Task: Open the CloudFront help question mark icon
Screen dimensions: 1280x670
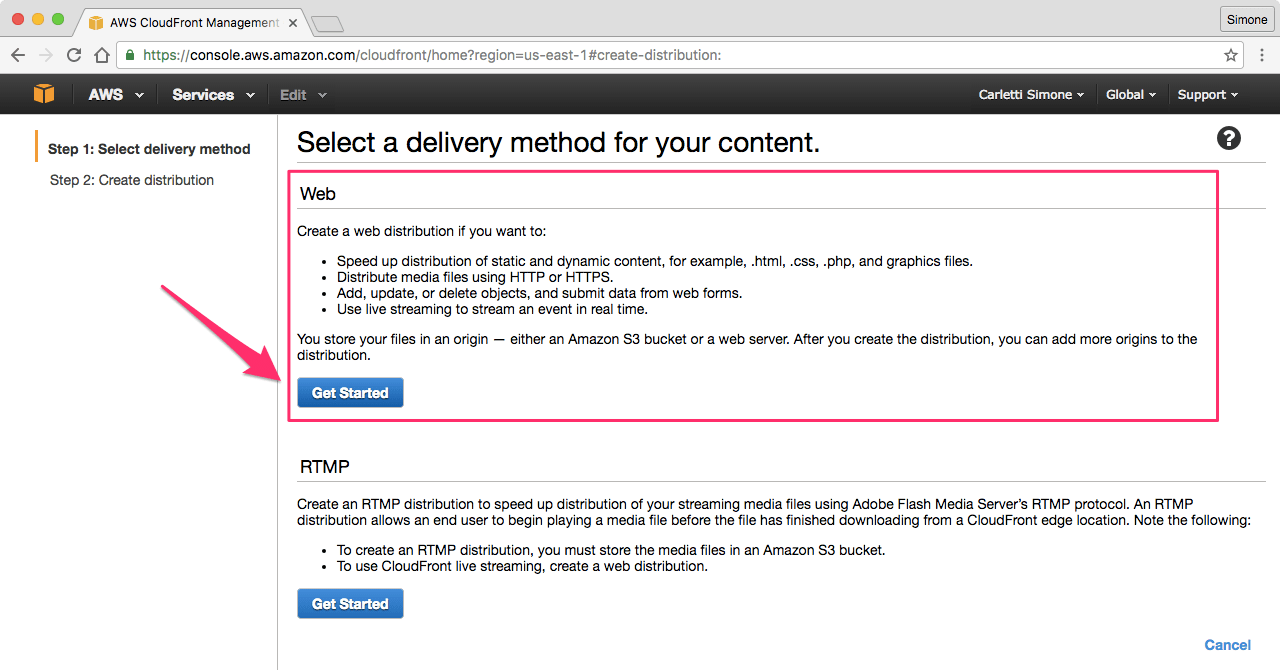Action: (1229, 138)
